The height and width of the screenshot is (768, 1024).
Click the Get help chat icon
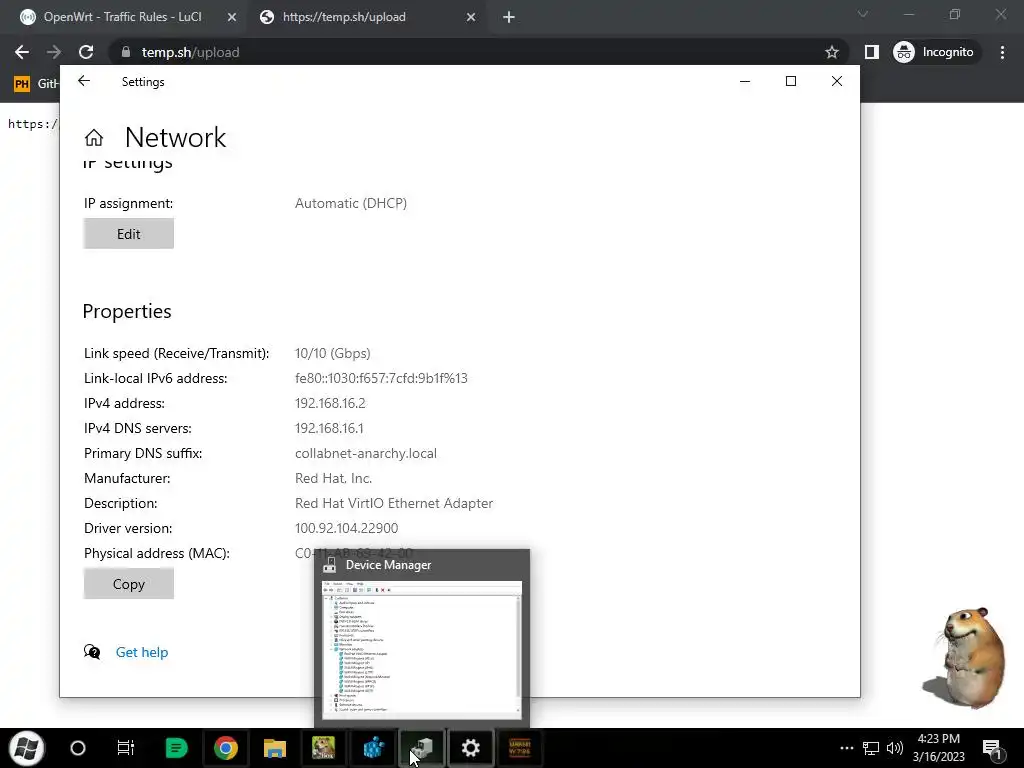pyautogui.click(x=92, y=652)
